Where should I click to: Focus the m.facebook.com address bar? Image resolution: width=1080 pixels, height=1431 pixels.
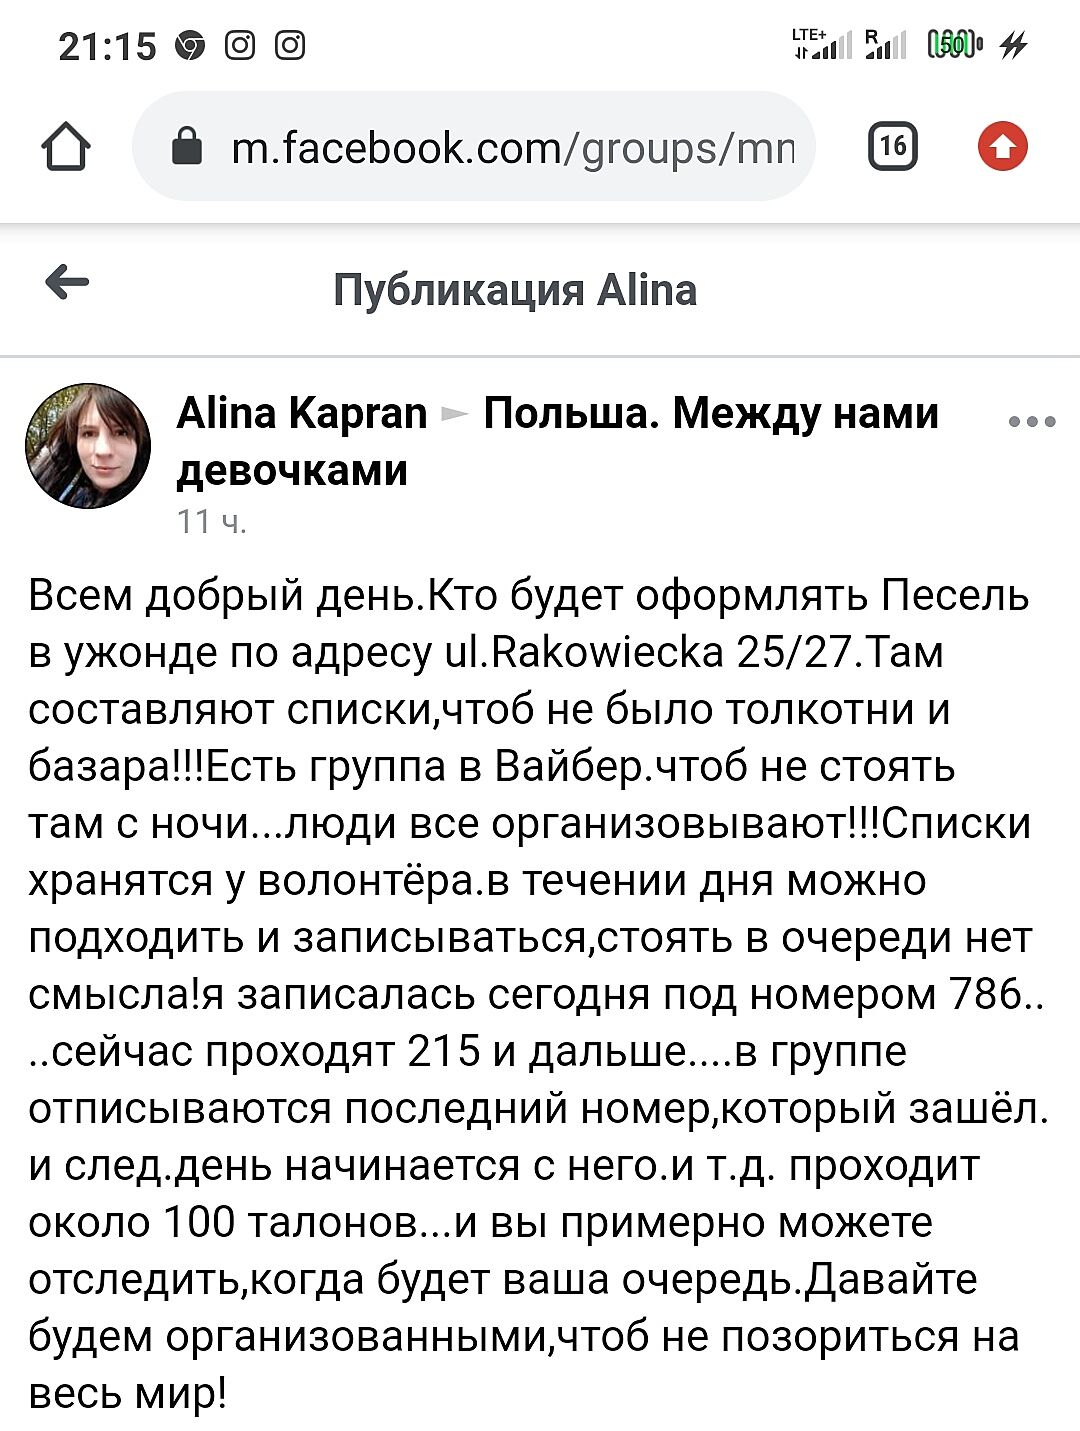coord(512,148)
